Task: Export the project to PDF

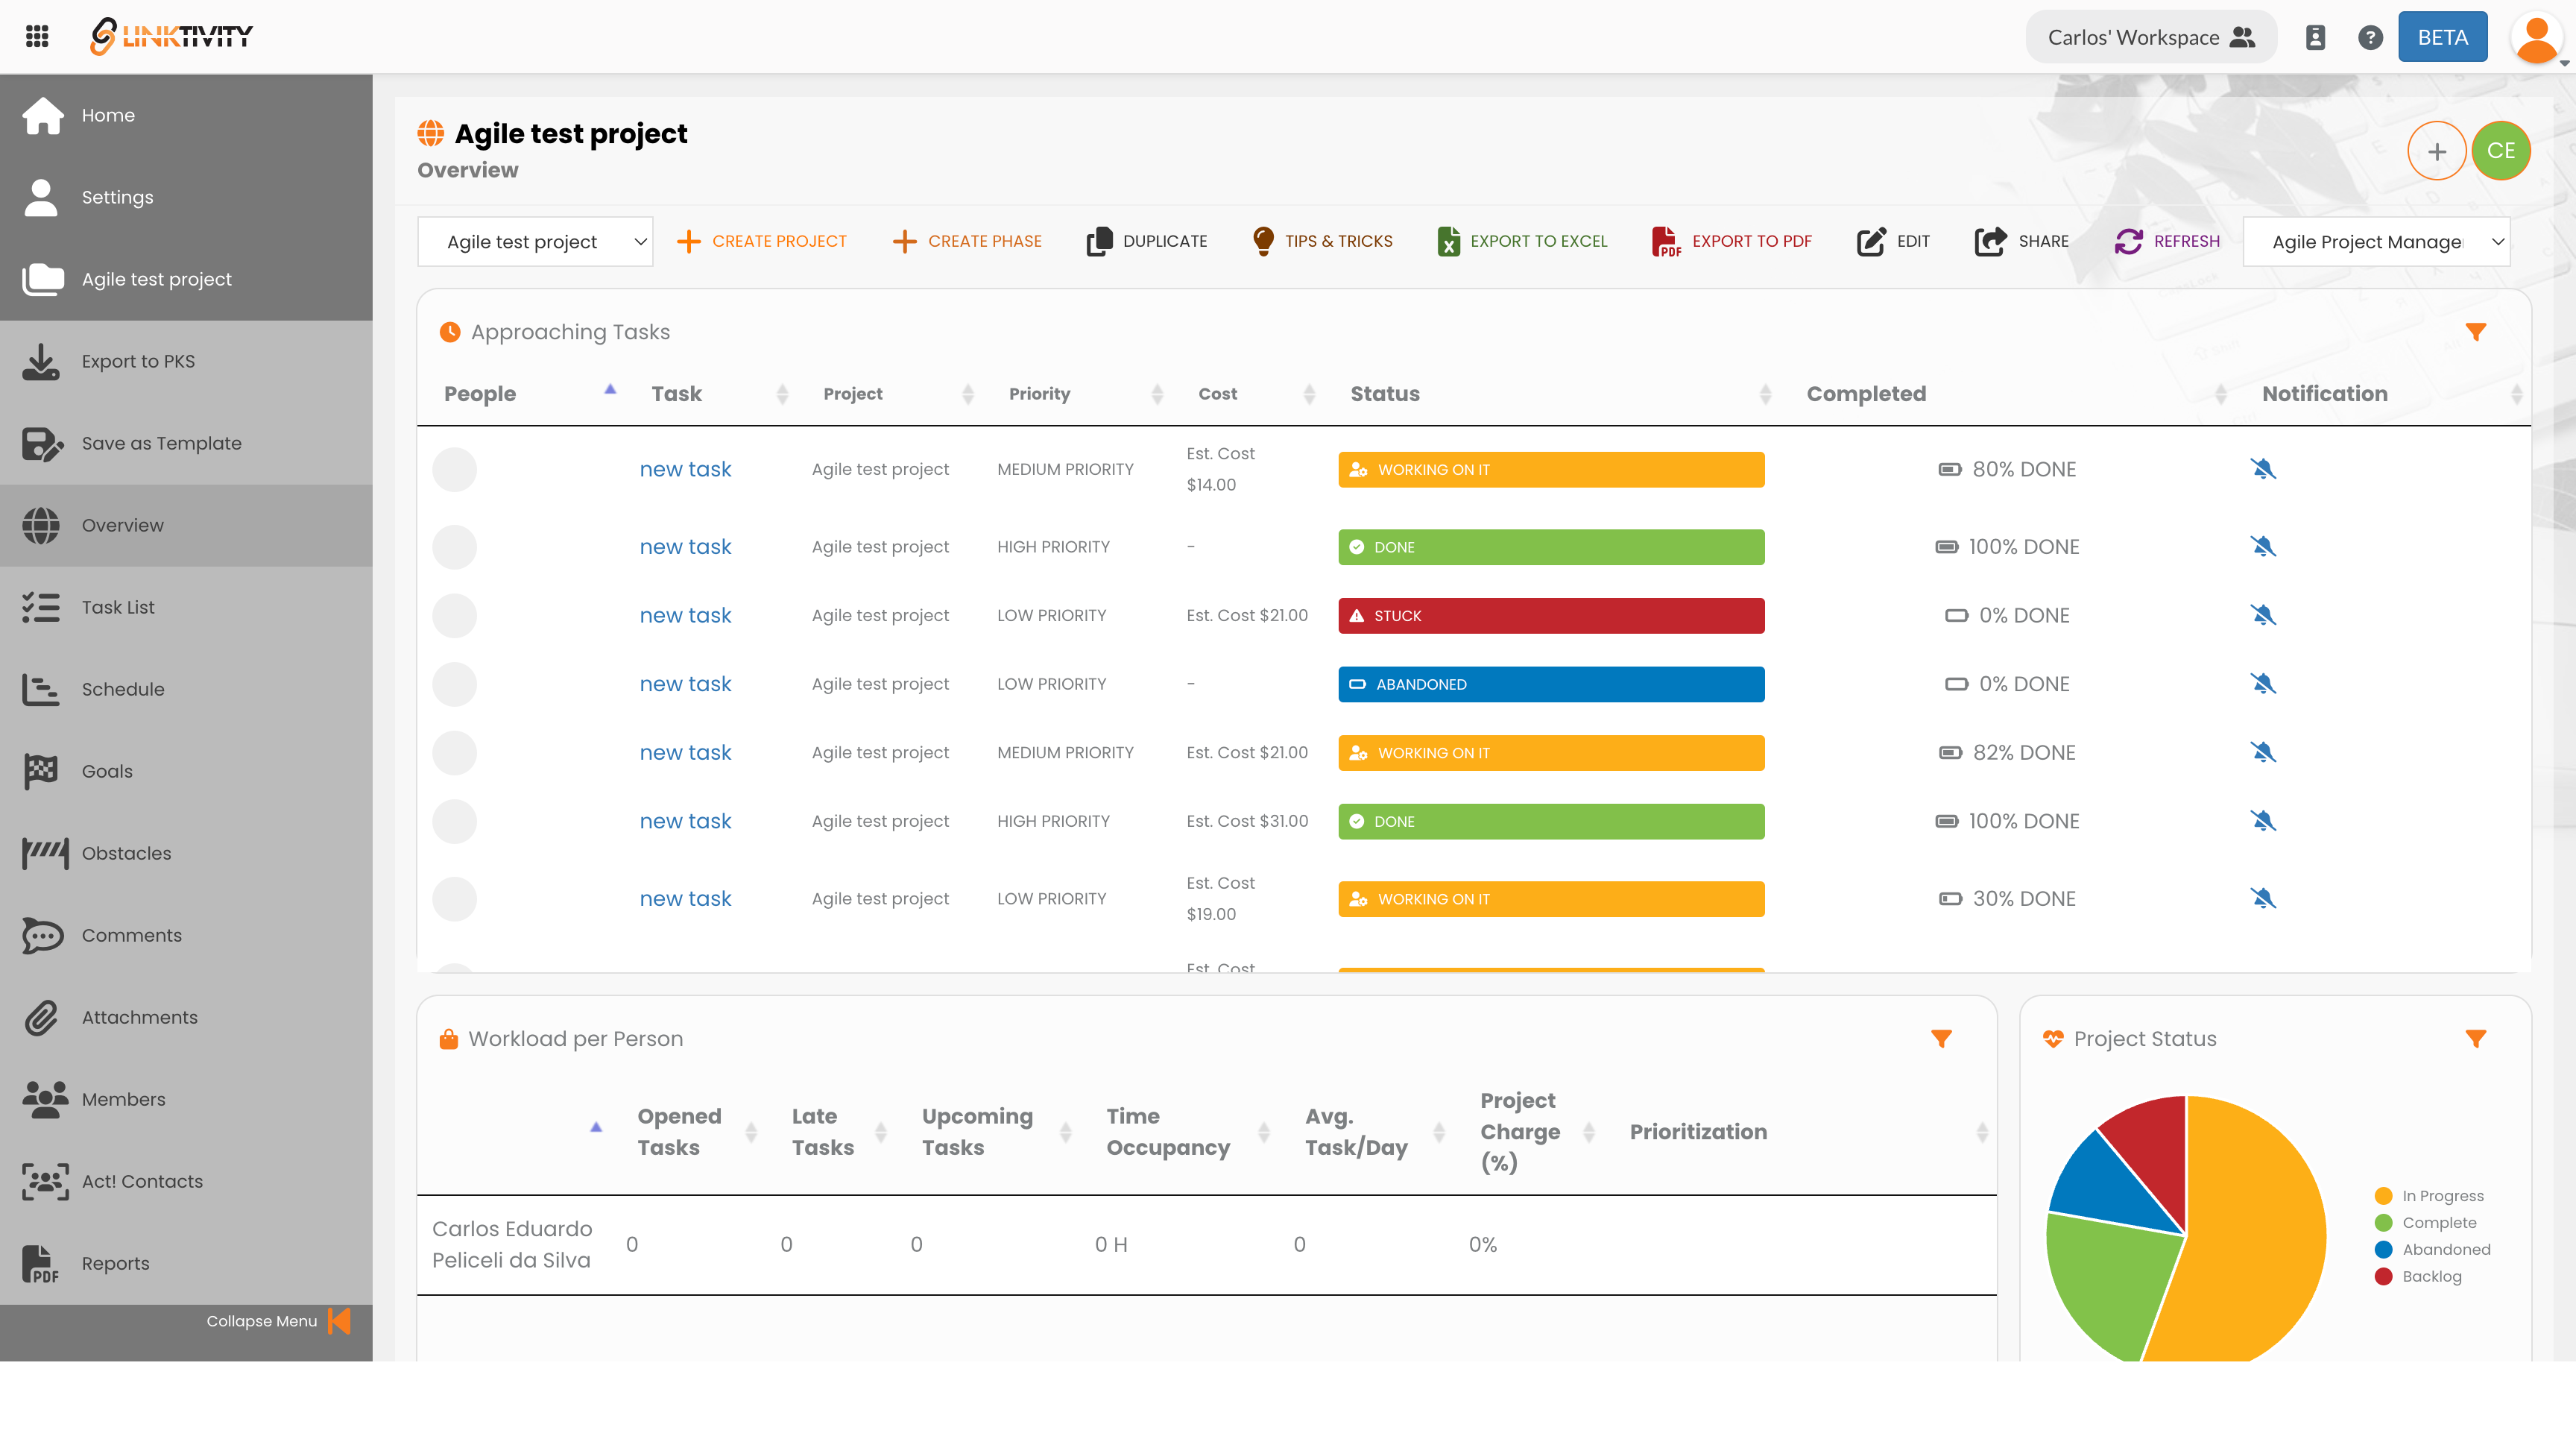Action: (x=1732, y=241)
